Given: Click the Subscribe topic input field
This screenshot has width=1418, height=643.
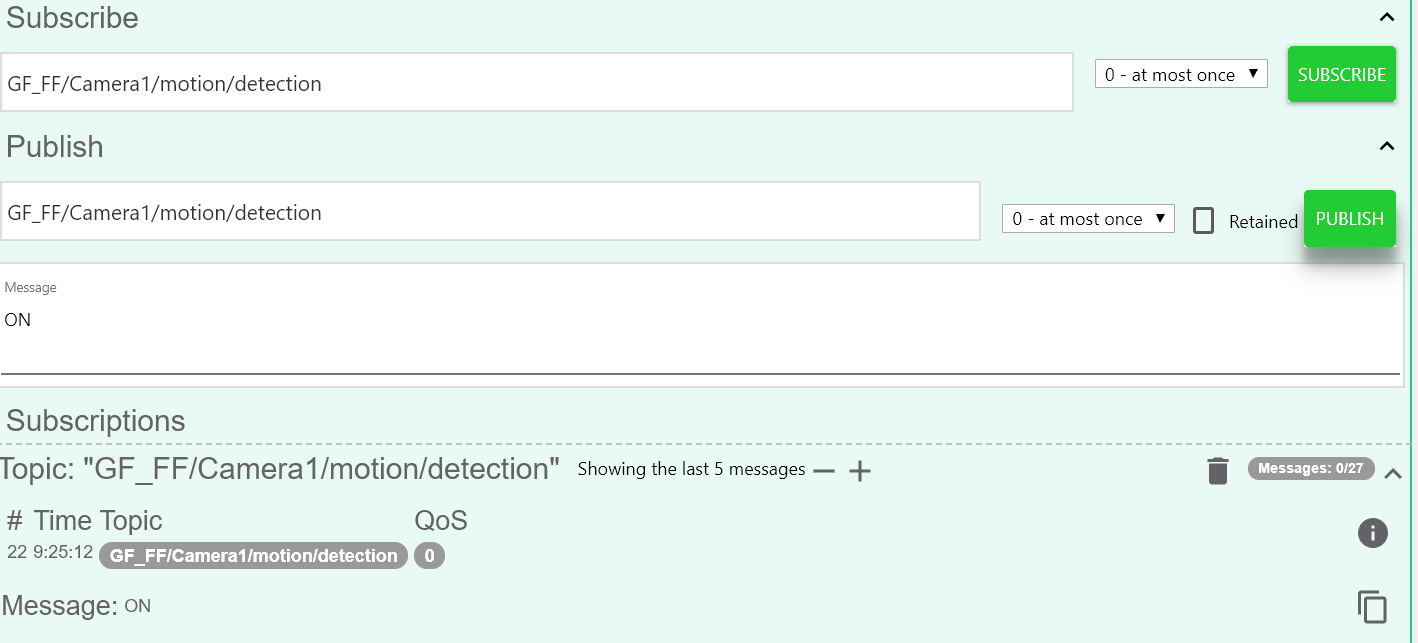Looking at the screenshot, I should (x=536, y=83).
